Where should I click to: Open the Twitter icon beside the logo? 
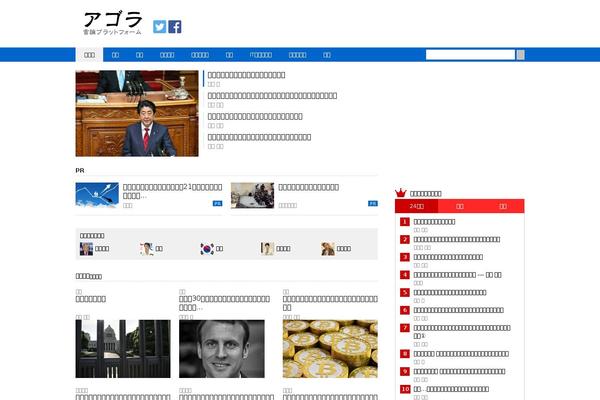click(160, 27)
